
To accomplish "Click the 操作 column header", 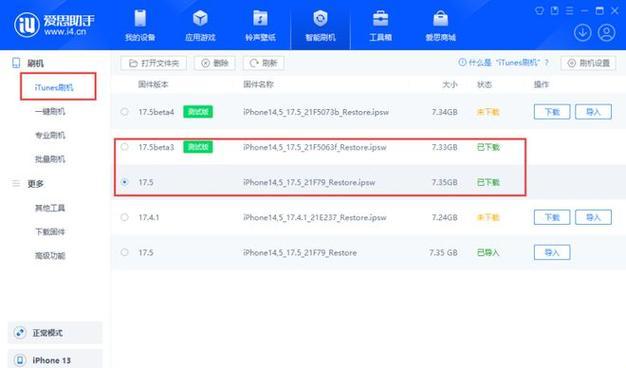I will 541,85.
